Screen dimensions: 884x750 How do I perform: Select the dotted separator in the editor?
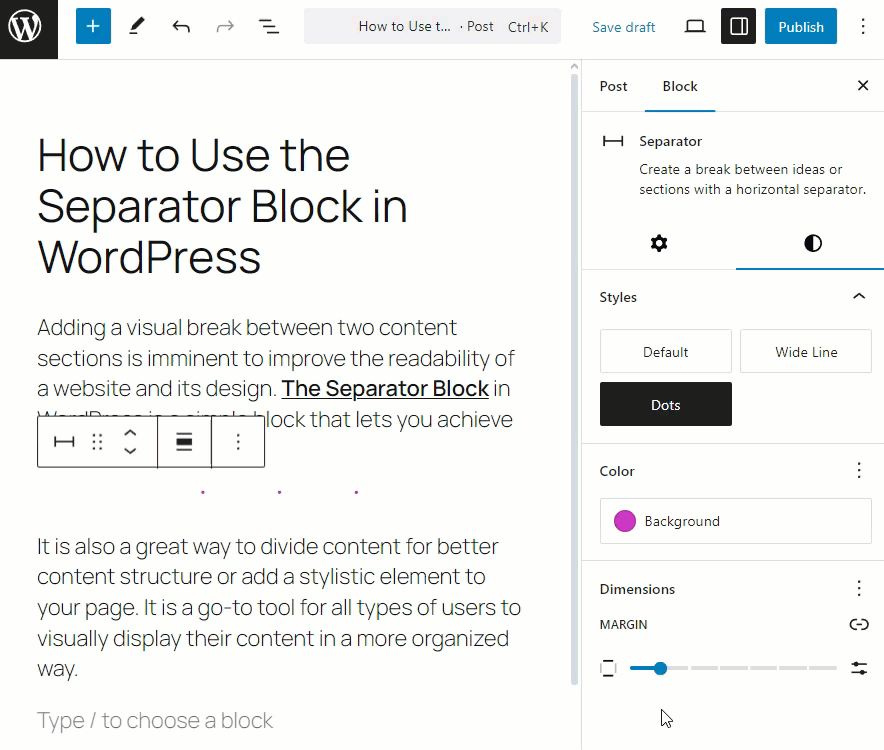(x=279, y=492)
